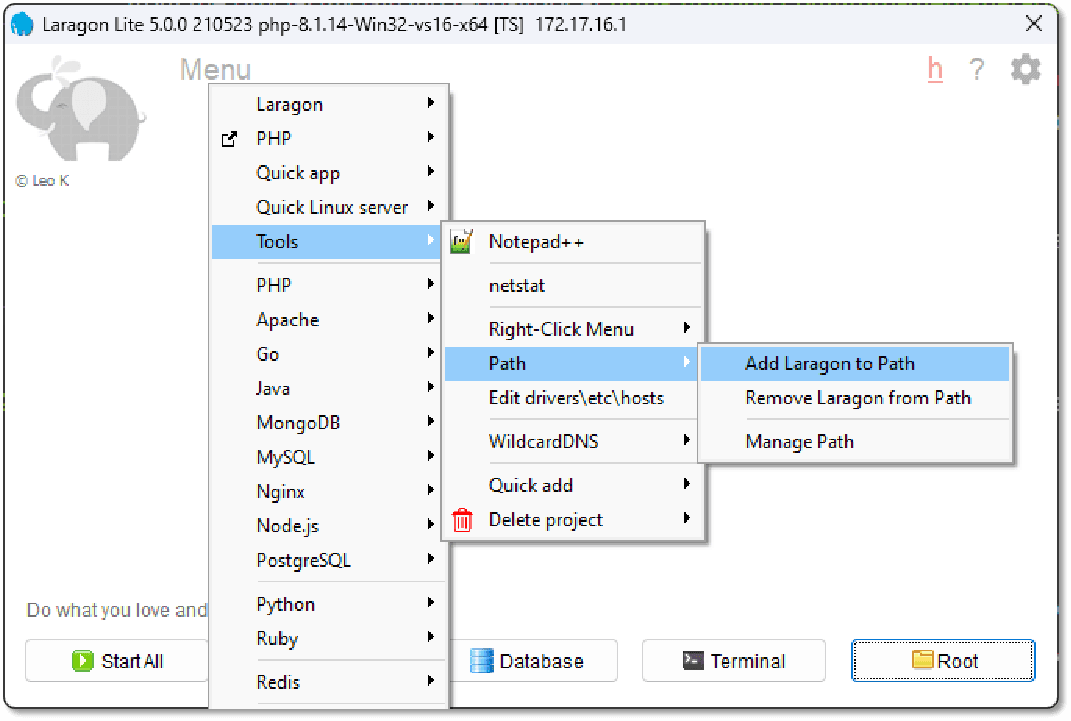Expand Delete project submenu arrow

tap(686, 518)
